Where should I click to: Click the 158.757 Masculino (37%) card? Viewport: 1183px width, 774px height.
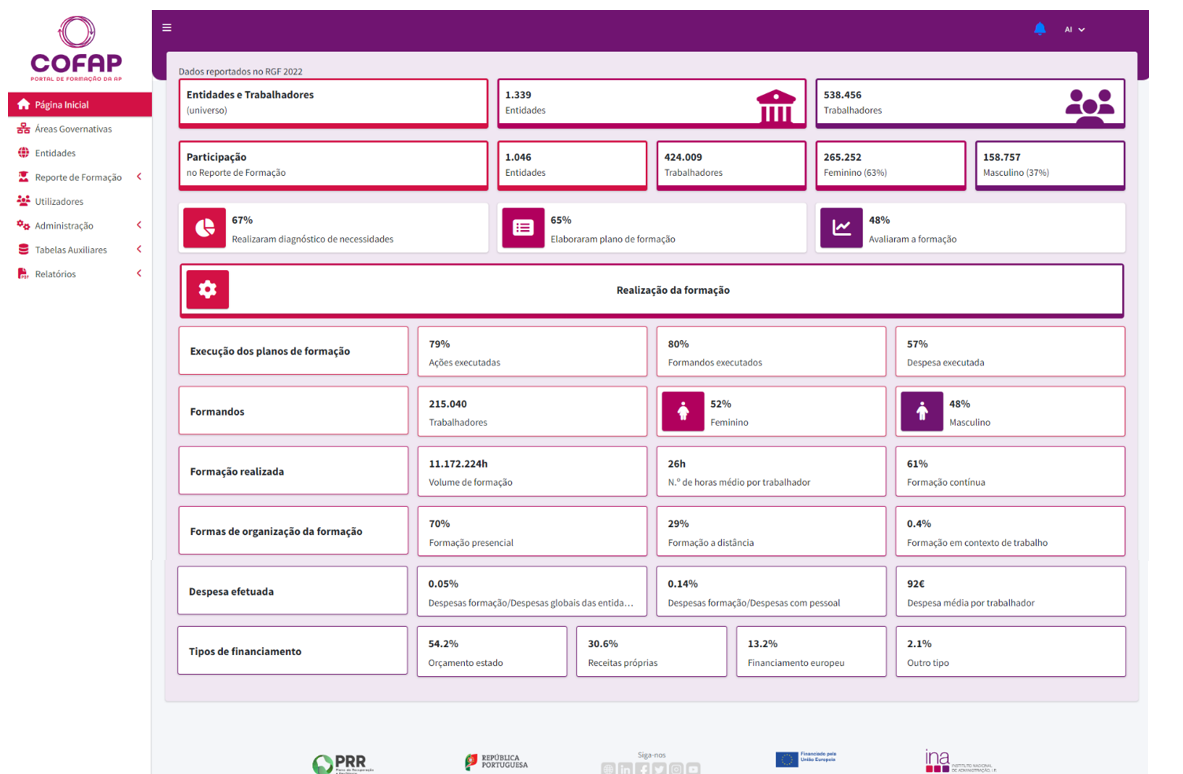(x=1050, y=165)
